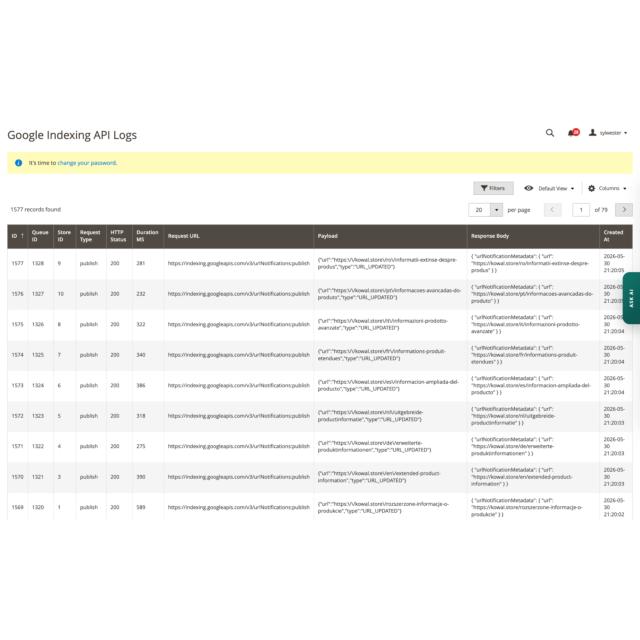Click the eye icon for Default View
The height and width of the screenshot is (640, 640).
pyautogui.click(x=529, y=188)
